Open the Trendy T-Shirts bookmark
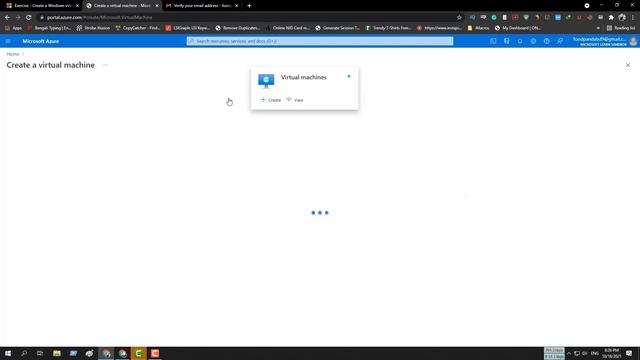The image size is (640, 360). point(388,28)
